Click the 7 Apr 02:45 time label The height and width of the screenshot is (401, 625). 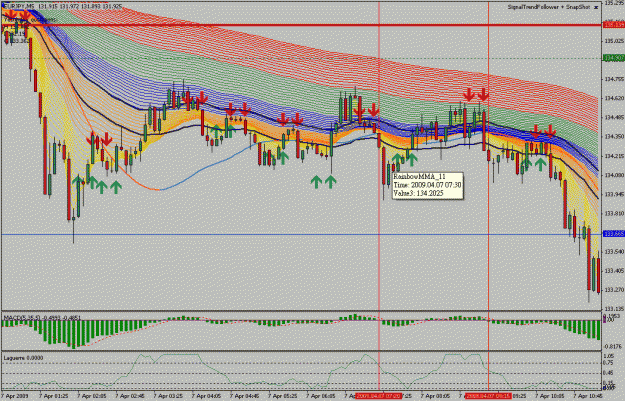pyautogui.click(x=131, y=396)
